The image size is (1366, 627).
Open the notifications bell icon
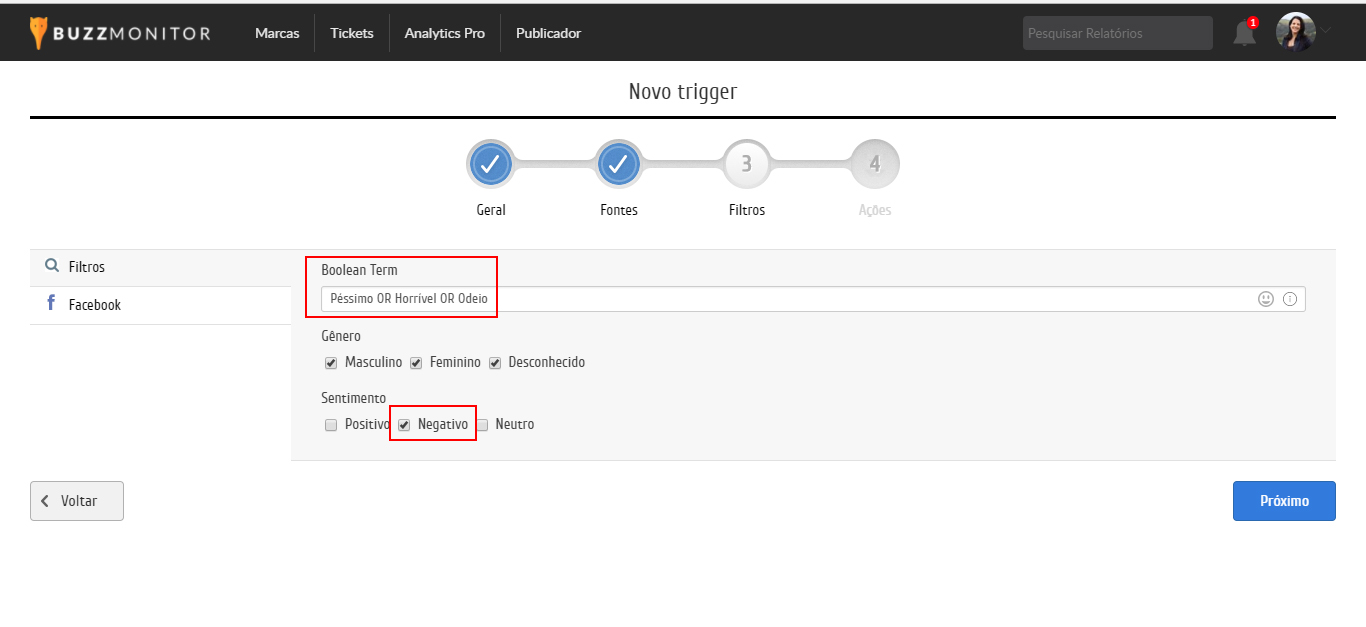(x=1244, y=33)
